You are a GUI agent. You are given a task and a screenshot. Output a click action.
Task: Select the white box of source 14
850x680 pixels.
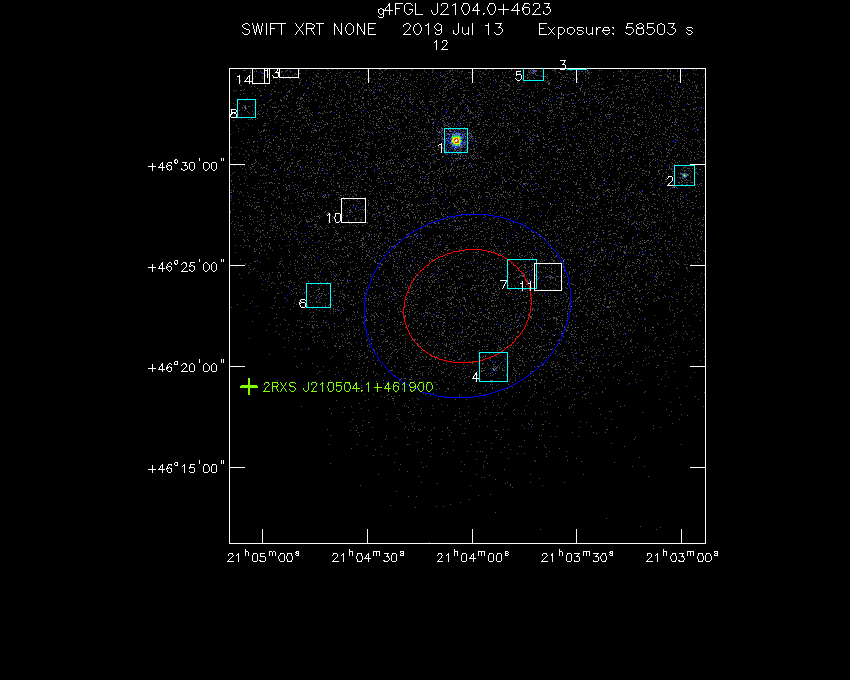261,76
